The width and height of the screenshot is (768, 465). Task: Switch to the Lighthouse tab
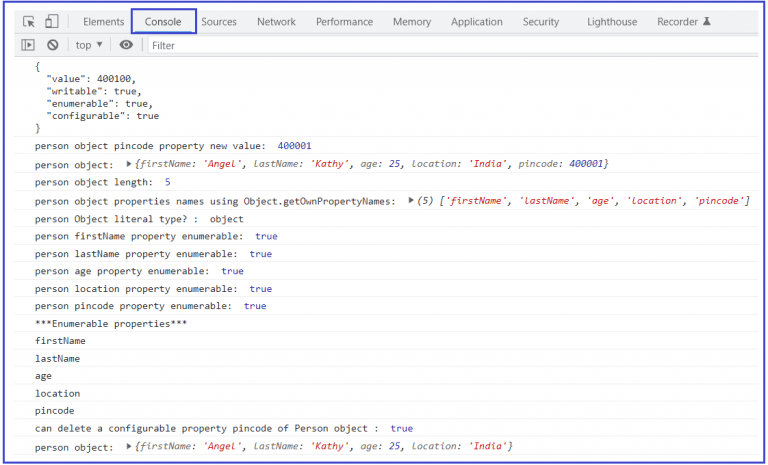(612, 22)
